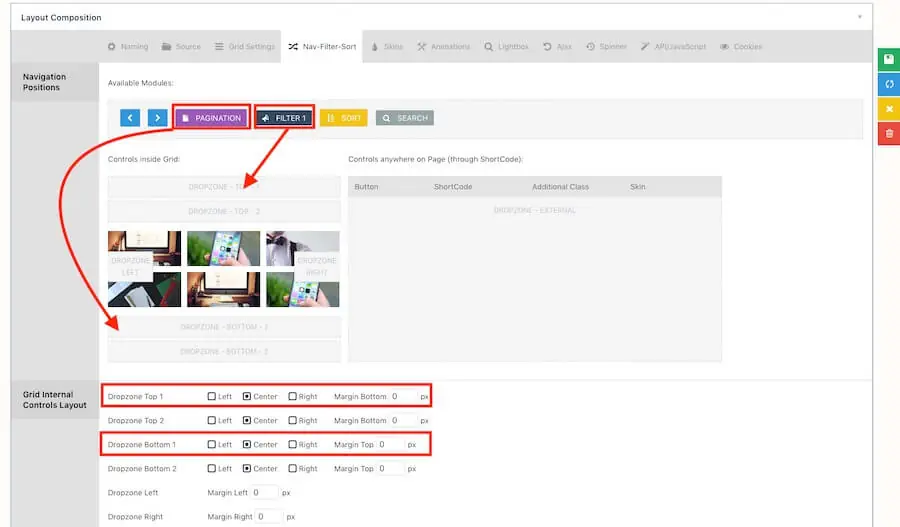Click the Dropzone External area
The width and height of the screenshot is (900, 527).
point(534,279)
